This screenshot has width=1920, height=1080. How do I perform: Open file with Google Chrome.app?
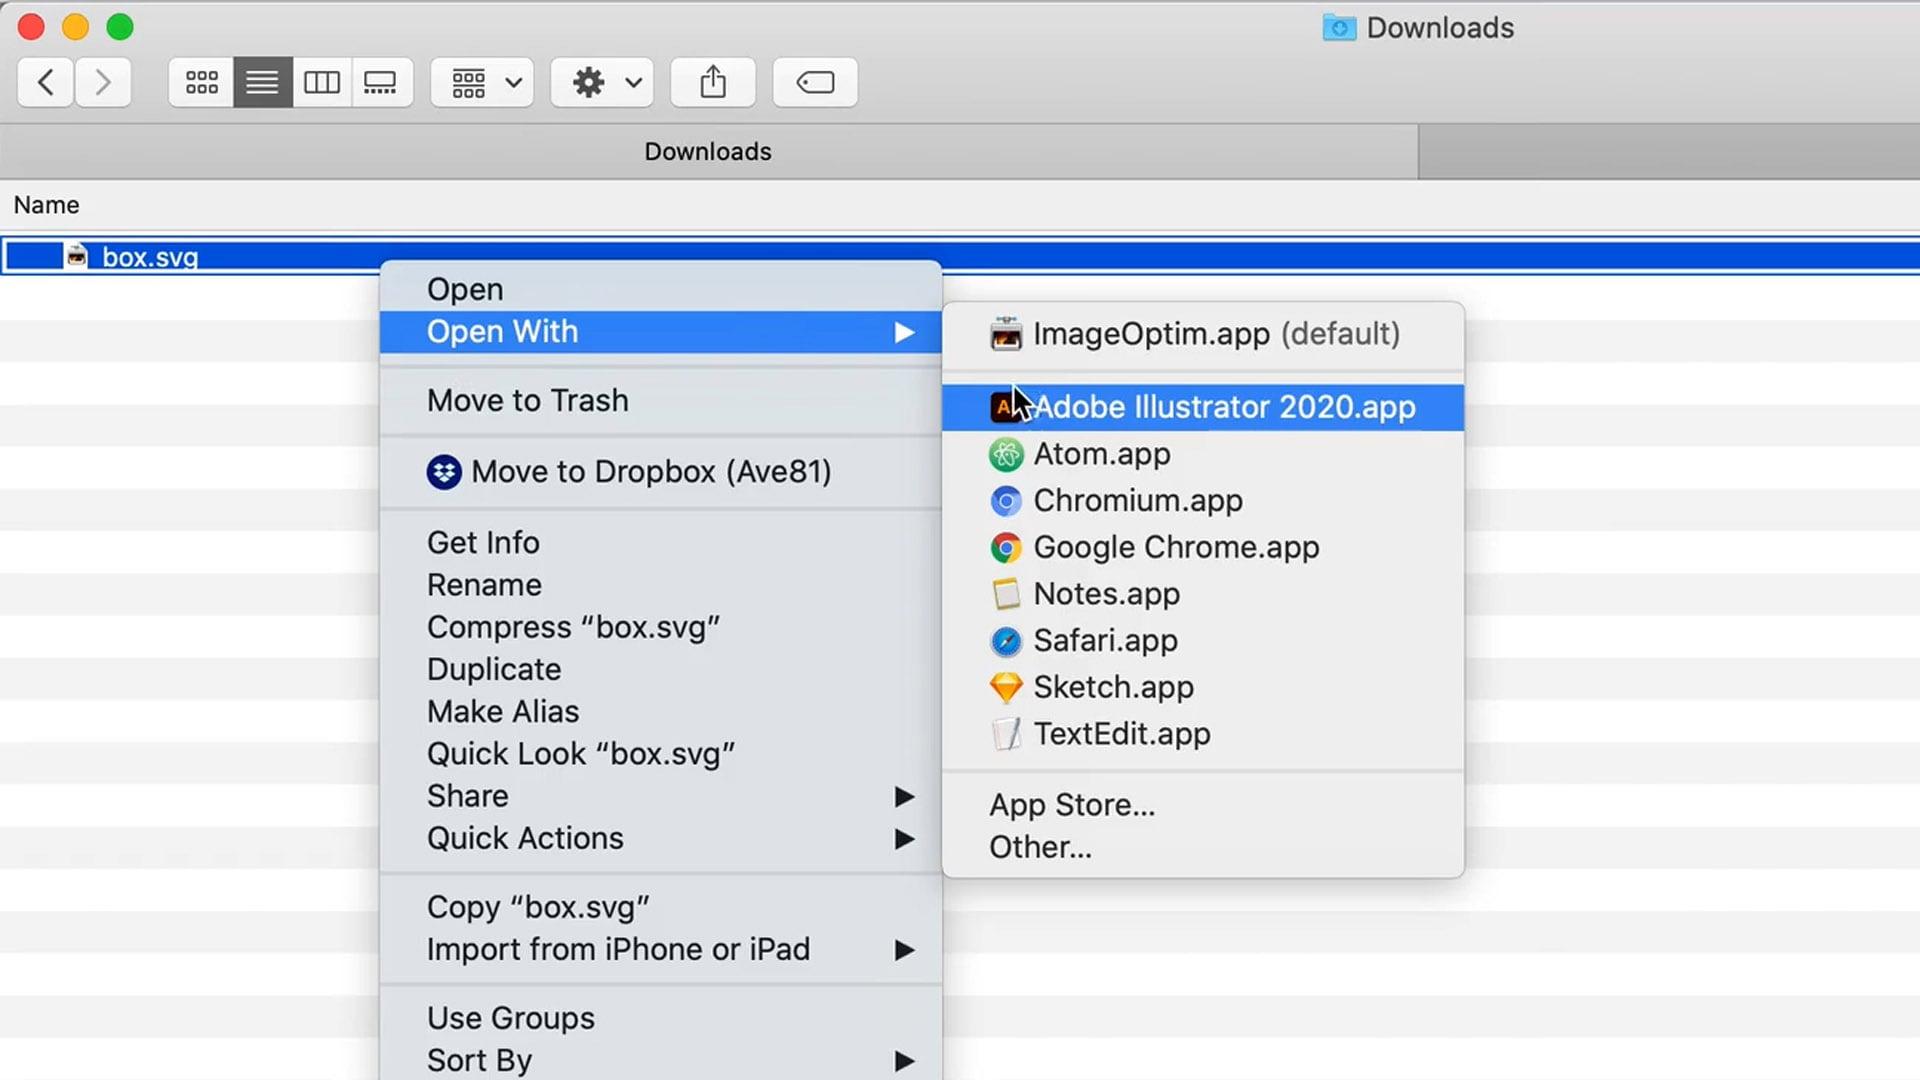click(1175, 547)
